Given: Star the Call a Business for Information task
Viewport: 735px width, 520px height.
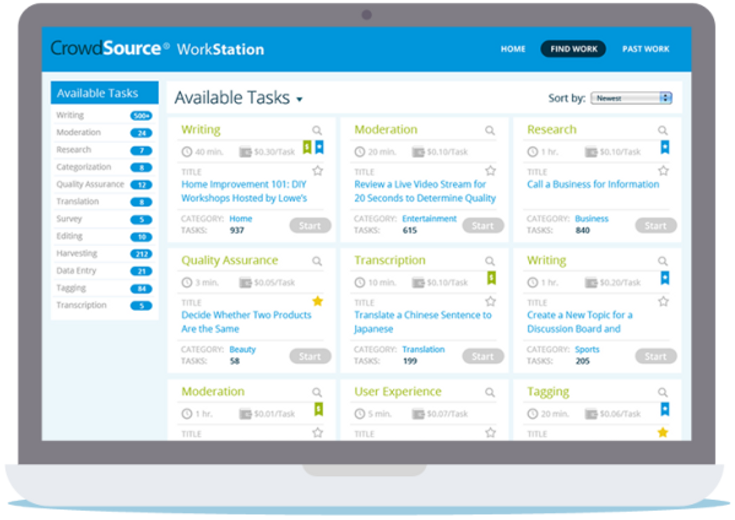Looking at the screenshot, I should point(663,171).
